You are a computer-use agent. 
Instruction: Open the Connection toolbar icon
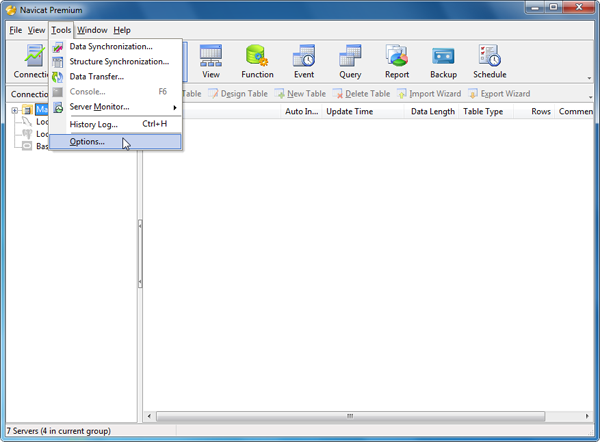[x=35, y=55]
